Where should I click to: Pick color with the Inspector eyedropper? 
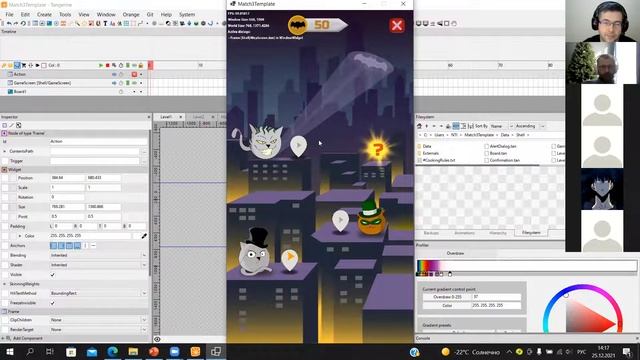(x=144, y=236)
